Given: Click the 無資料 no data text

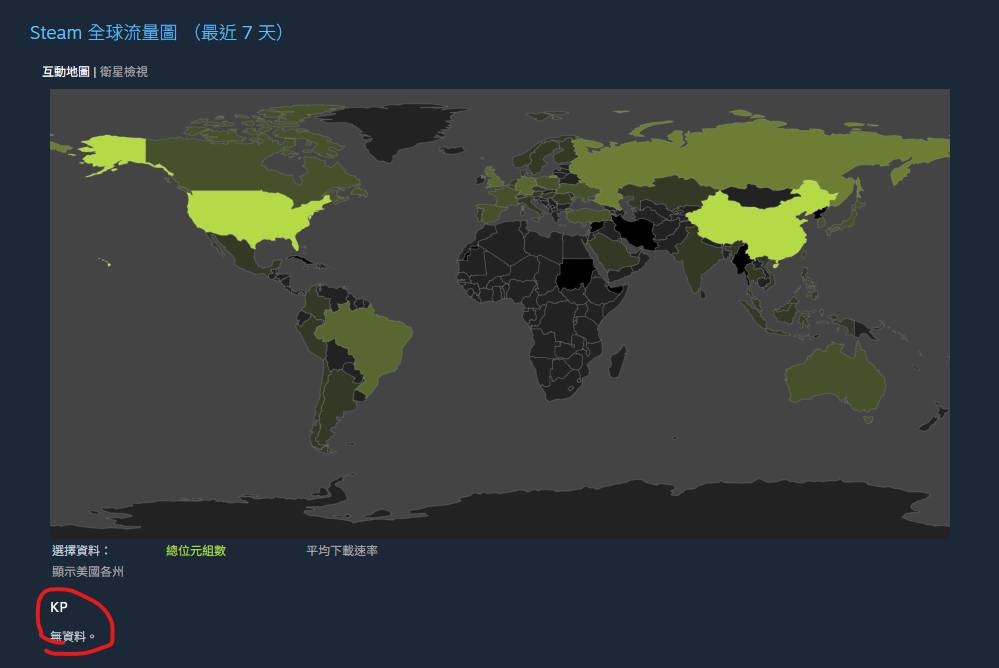Looking at the screenshot, I should pos(72,636).
